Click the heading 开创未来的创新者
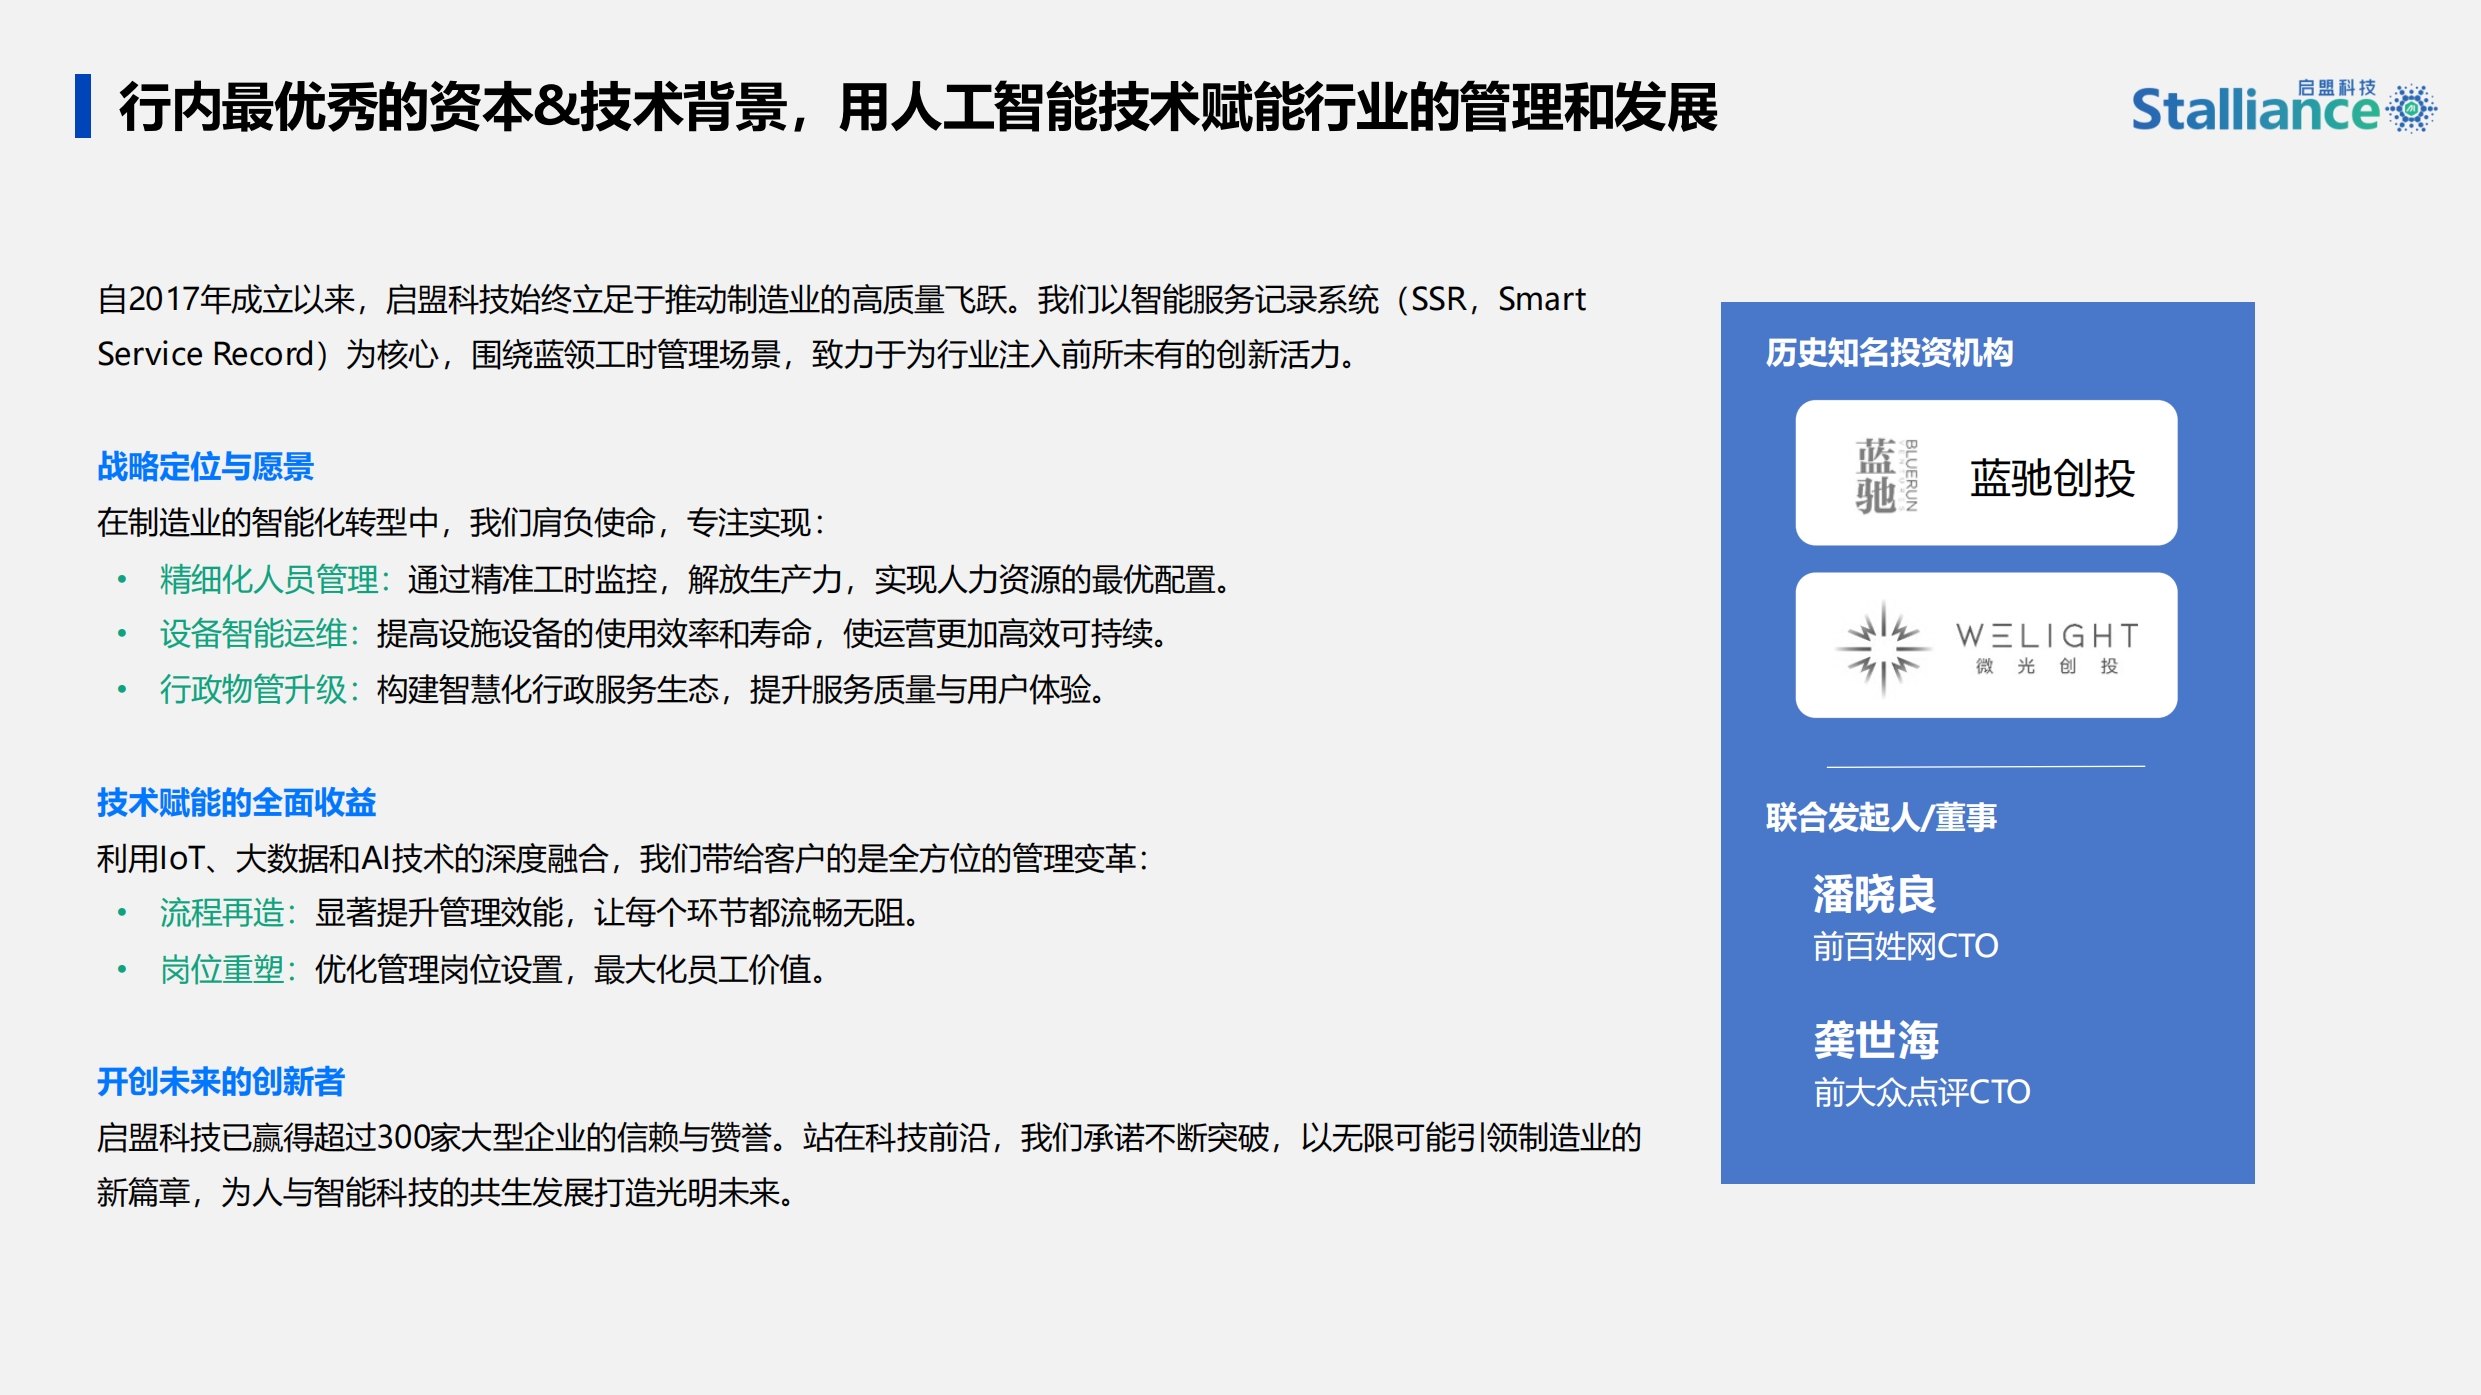 [220, 1081]
